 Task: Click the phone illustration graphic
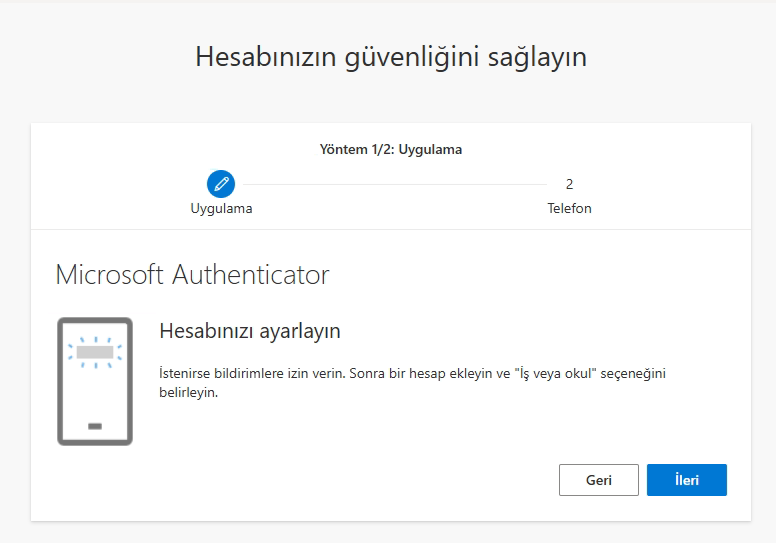click(95, 381)
